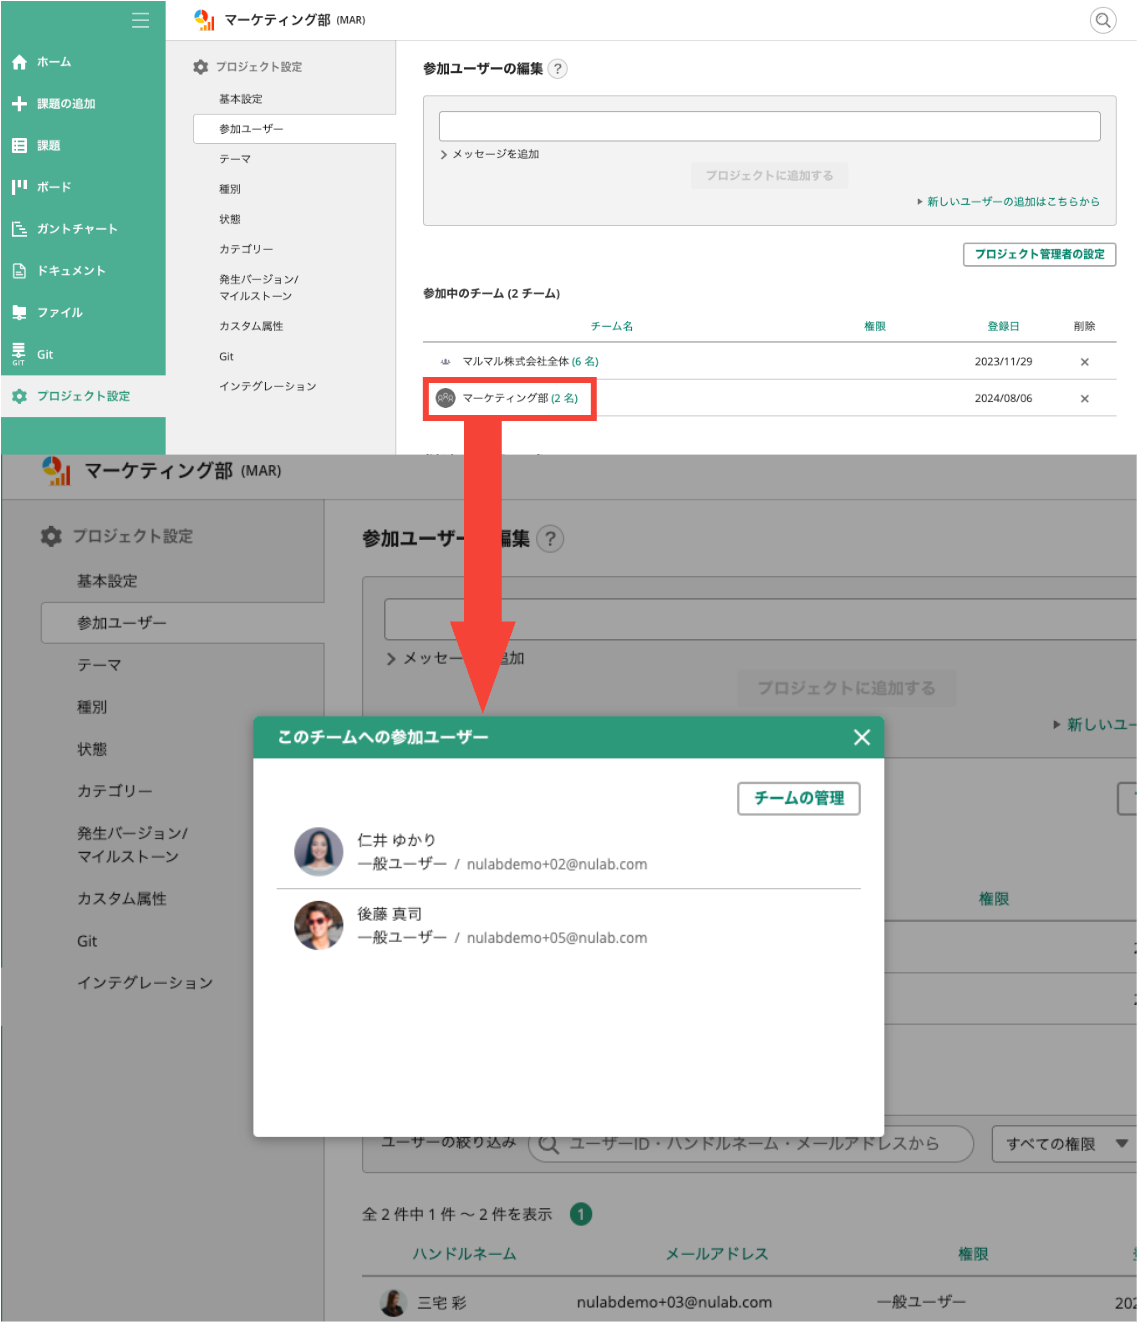Image resolution: width=1137 pixels, height=1322 pixels.
Task: Click email nulabdemo+03@nulab.com in the table
Action: pyautogui.click(x=674, y=1302)
